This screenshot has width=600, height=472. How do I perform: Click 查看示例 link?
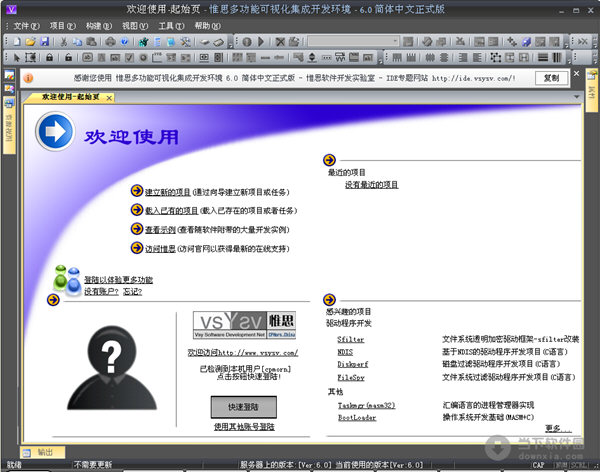160,230
